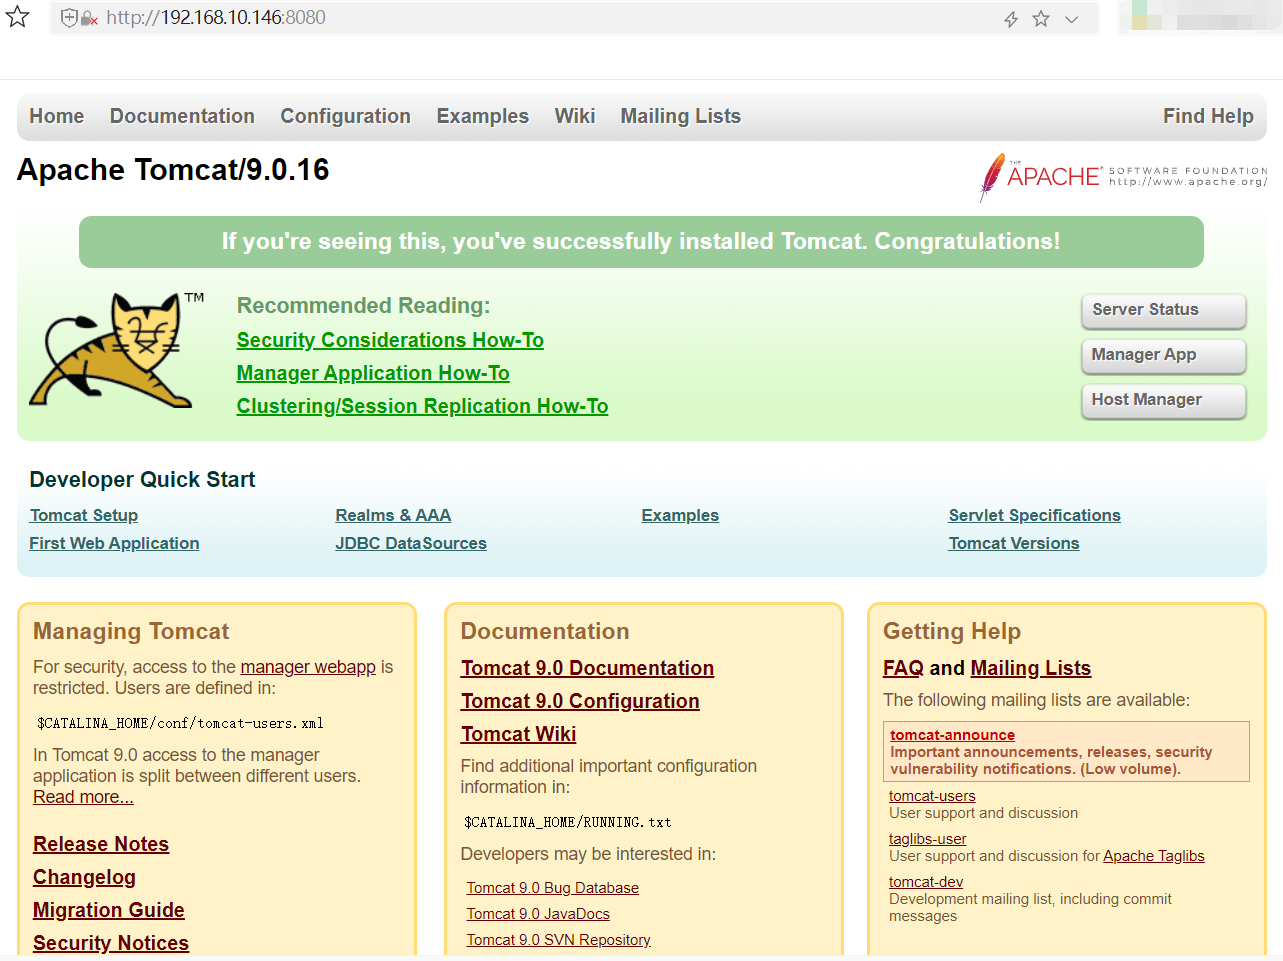The width and height of the screenshot is (1283, 961).
Task: Click the $CATALINA_HOME/conf/tomcat-users.xml path text
Action: click(x=180, y=723)
